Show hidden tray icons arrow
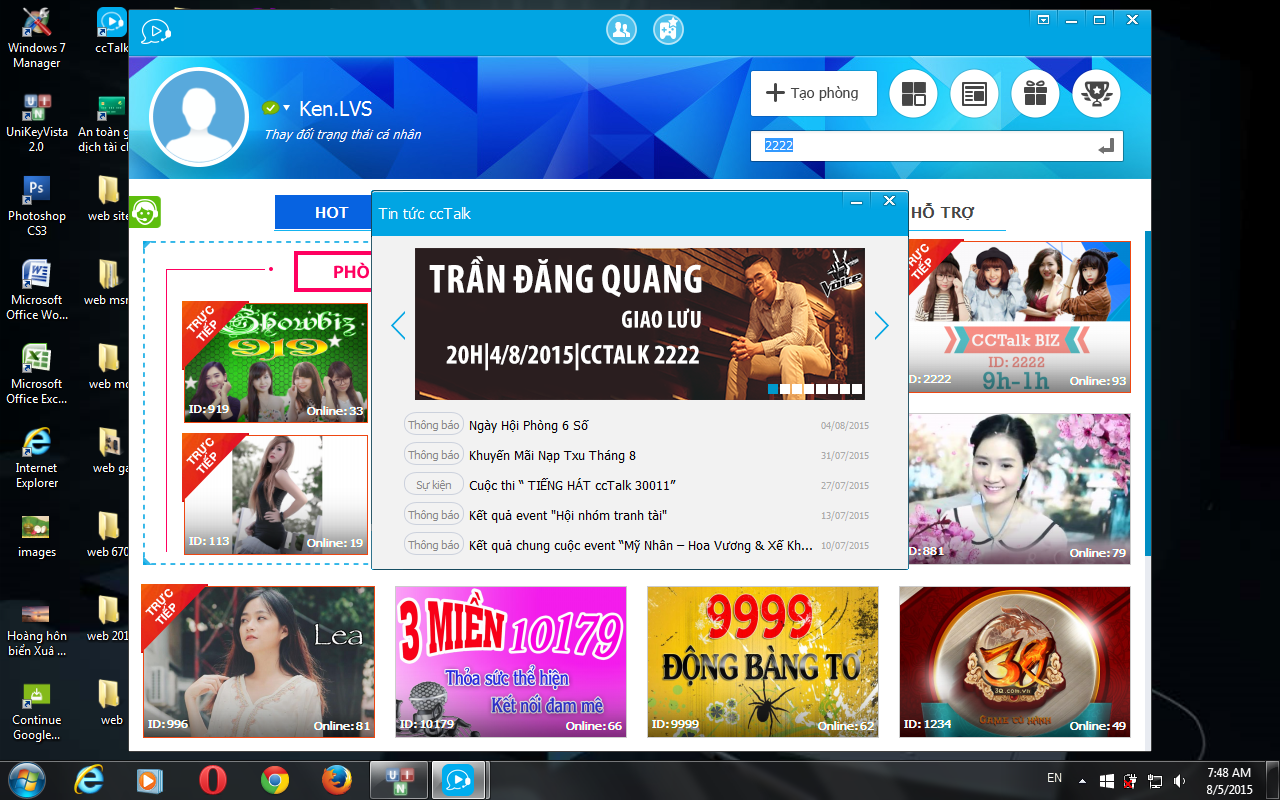1280x800 pixels. coord(1082,780)
